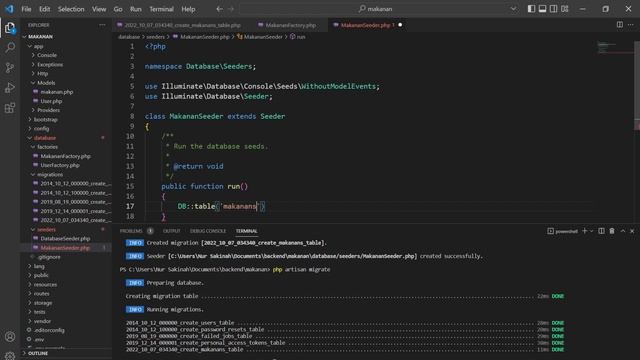
Task: Open the Source Control view
Action: click(x=10, y=68)
